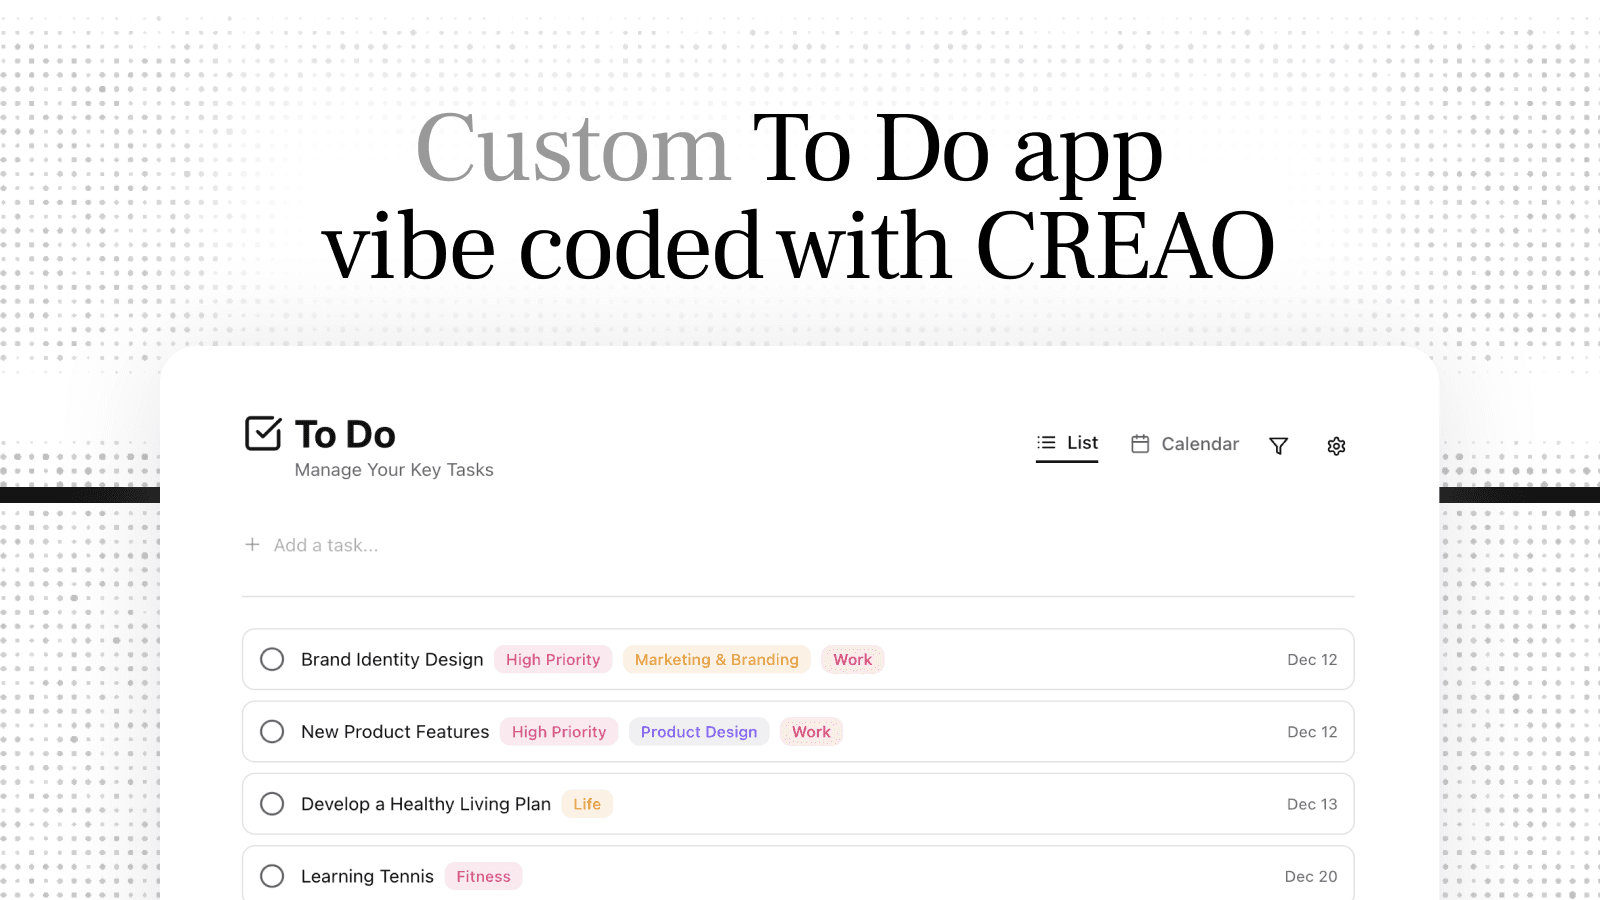Open the filter funnel icon
Viewport: 1600px width, 900px height.
1278,446
